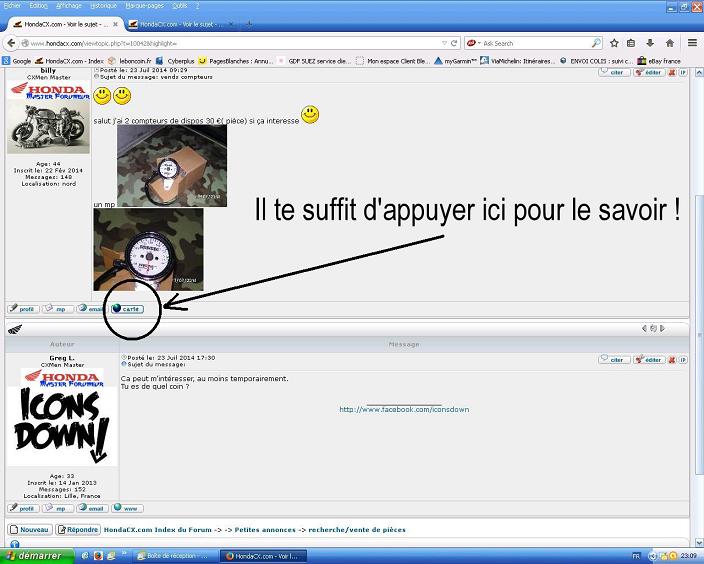Open the Outils menu

180,6
